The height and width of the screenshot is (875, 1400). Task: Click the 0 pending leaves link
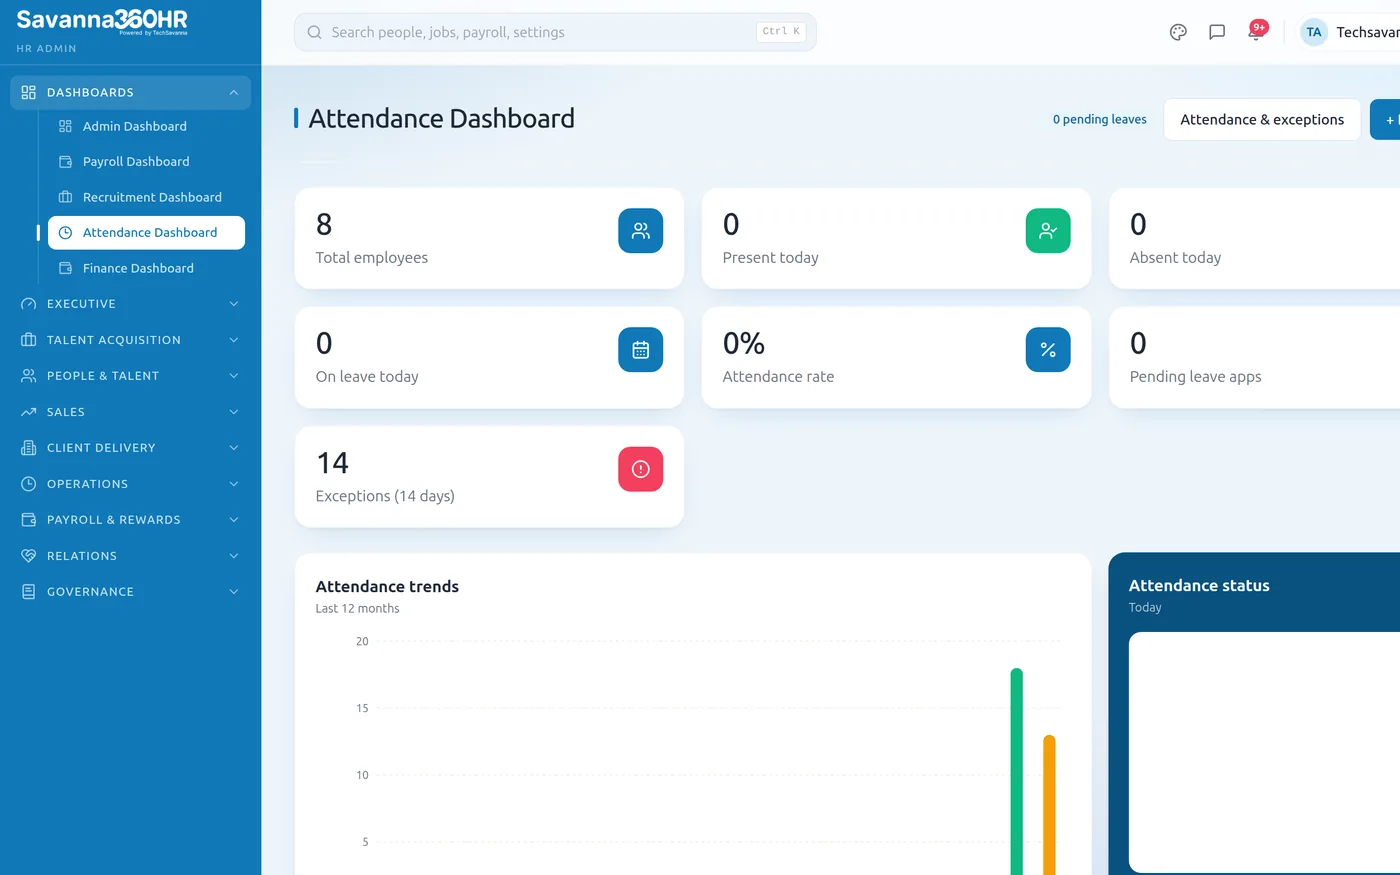click(1099, 119)
